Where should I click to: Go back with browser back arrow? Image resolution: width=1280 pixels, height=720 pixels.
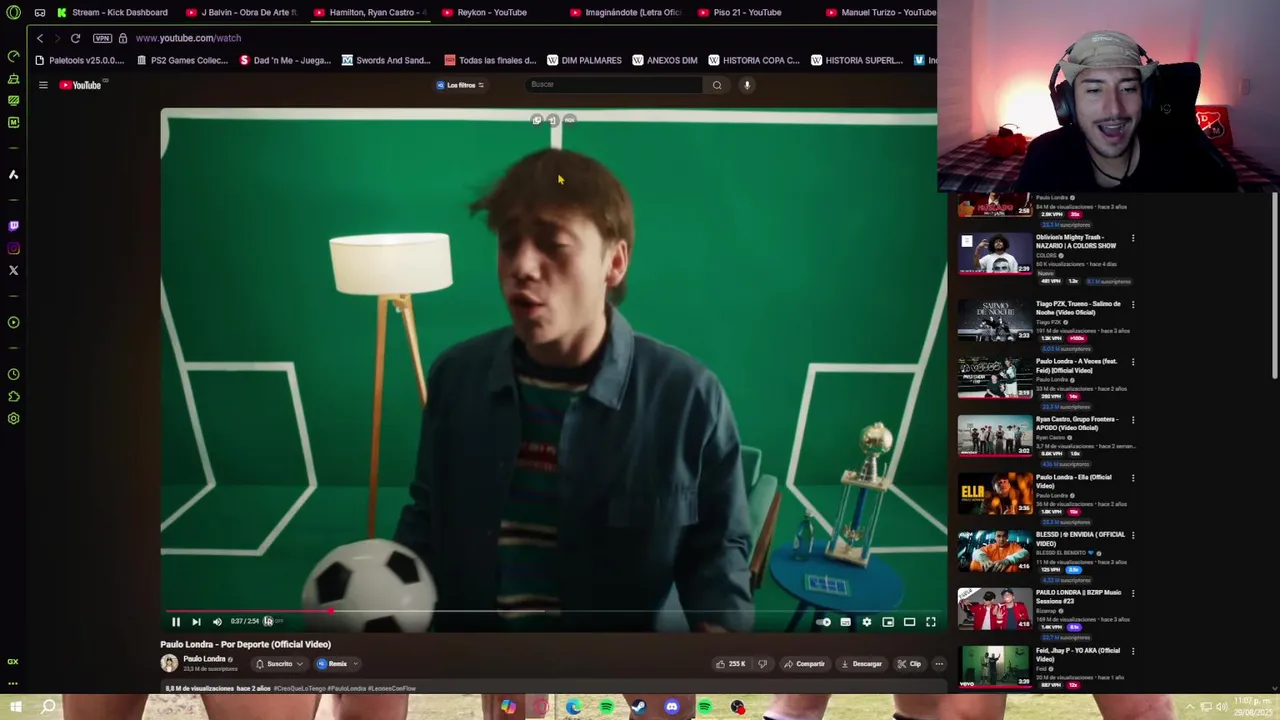click(40, 38)
